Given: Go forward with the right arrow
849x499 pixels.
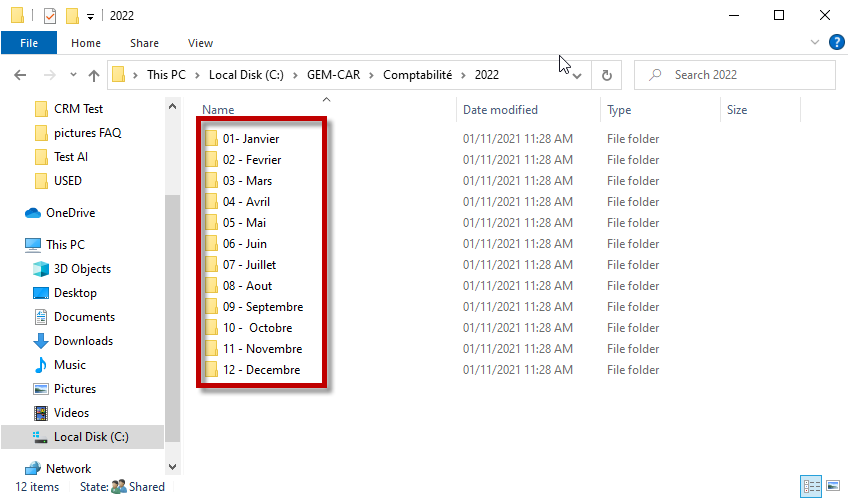Looking at the screenshot, I should point(49,75).
